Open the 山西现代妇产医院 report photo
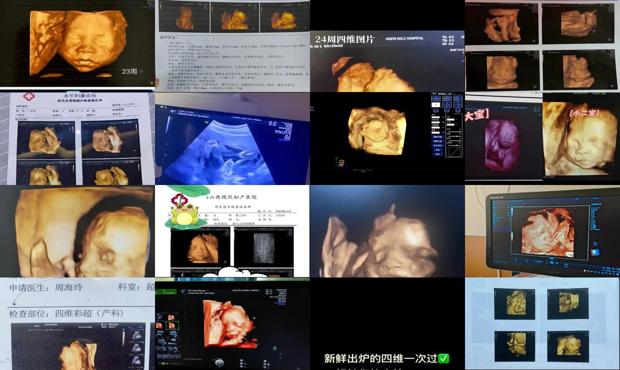Viewport: 620px width, 370px height. pos(232,231)
